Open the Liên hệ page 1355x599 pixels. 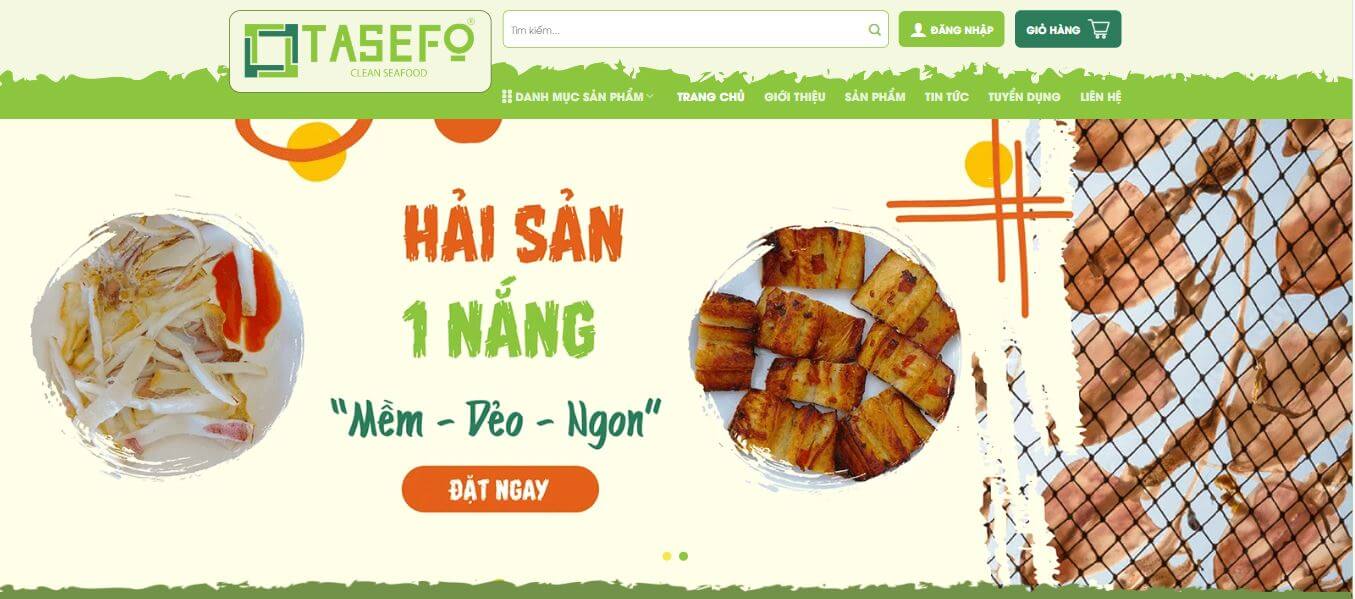pos(1100,97)
